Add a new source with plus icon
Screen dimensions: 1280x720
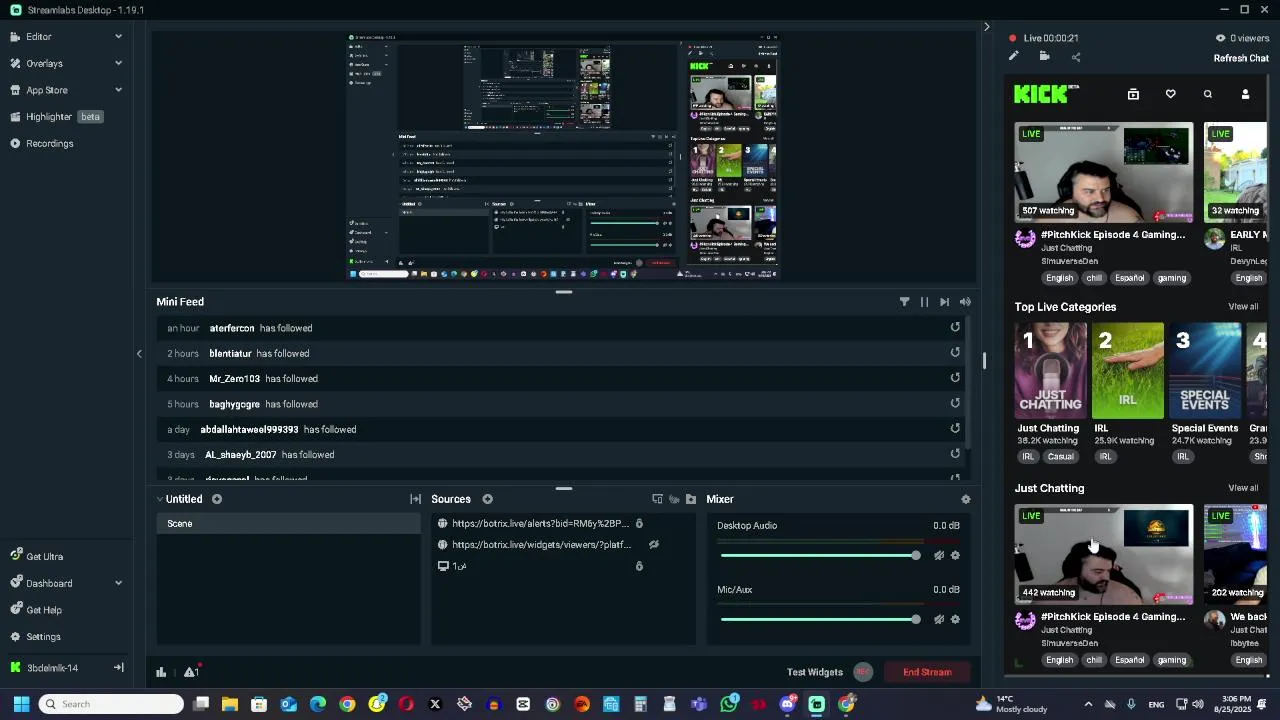(x=487, y=499)
